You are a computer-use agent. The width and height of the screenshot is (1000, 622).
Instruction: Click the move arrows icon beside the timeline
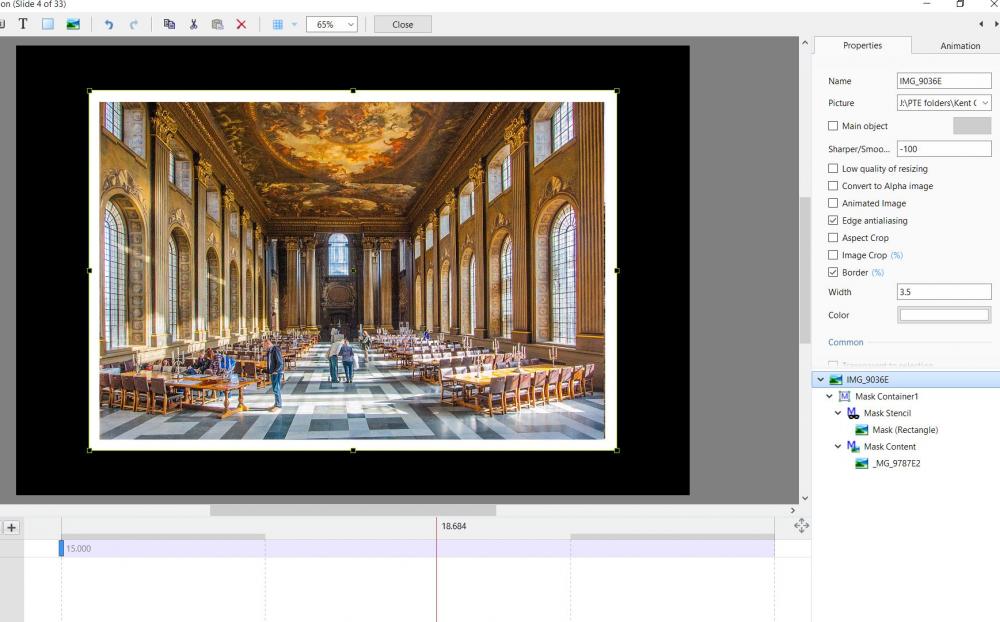pos(801,525)
